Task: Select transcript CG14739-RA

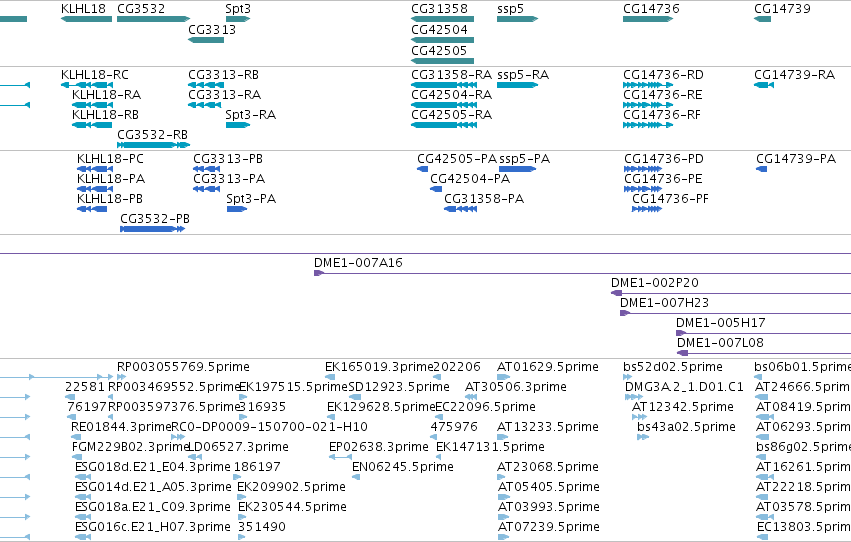Action: click(x=764, y=85)
